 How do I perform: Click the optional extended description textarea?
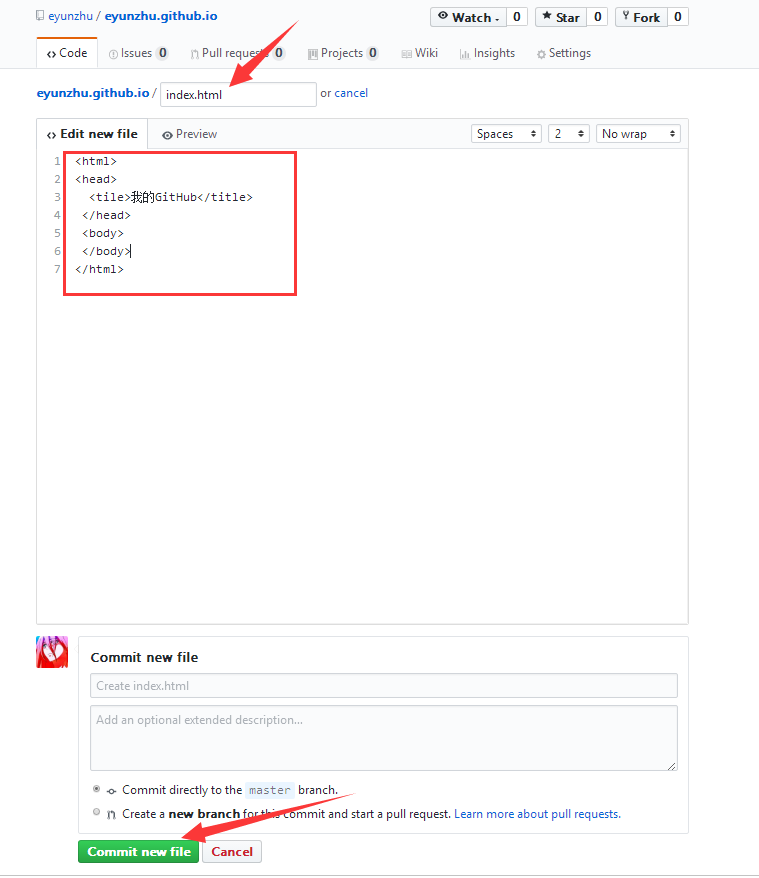[384, 738]
